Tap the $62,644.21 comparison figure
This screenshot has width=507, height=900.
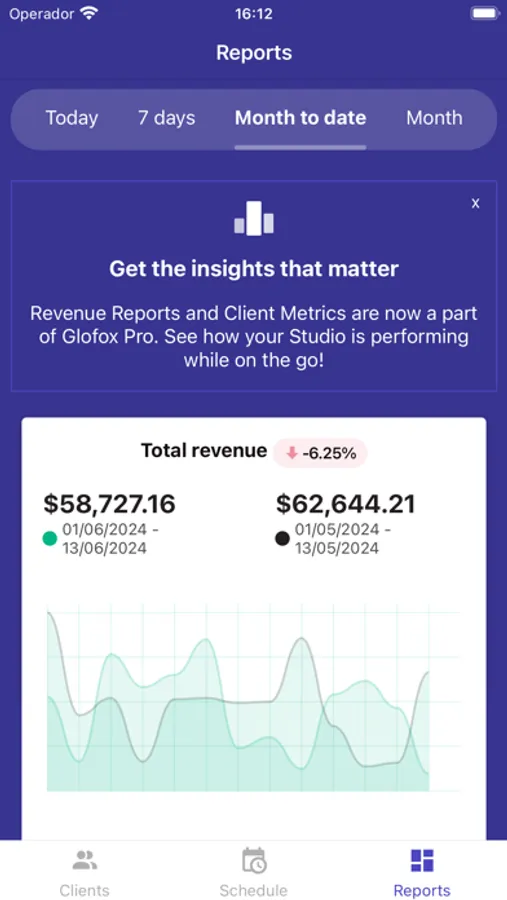pos(345,504)
